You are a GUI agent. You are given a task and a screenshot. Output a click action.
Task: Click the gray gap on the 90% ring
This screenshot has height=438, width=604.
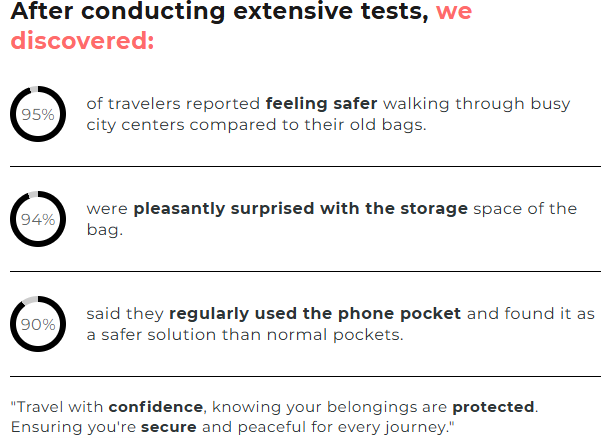(x=30, y=300)
